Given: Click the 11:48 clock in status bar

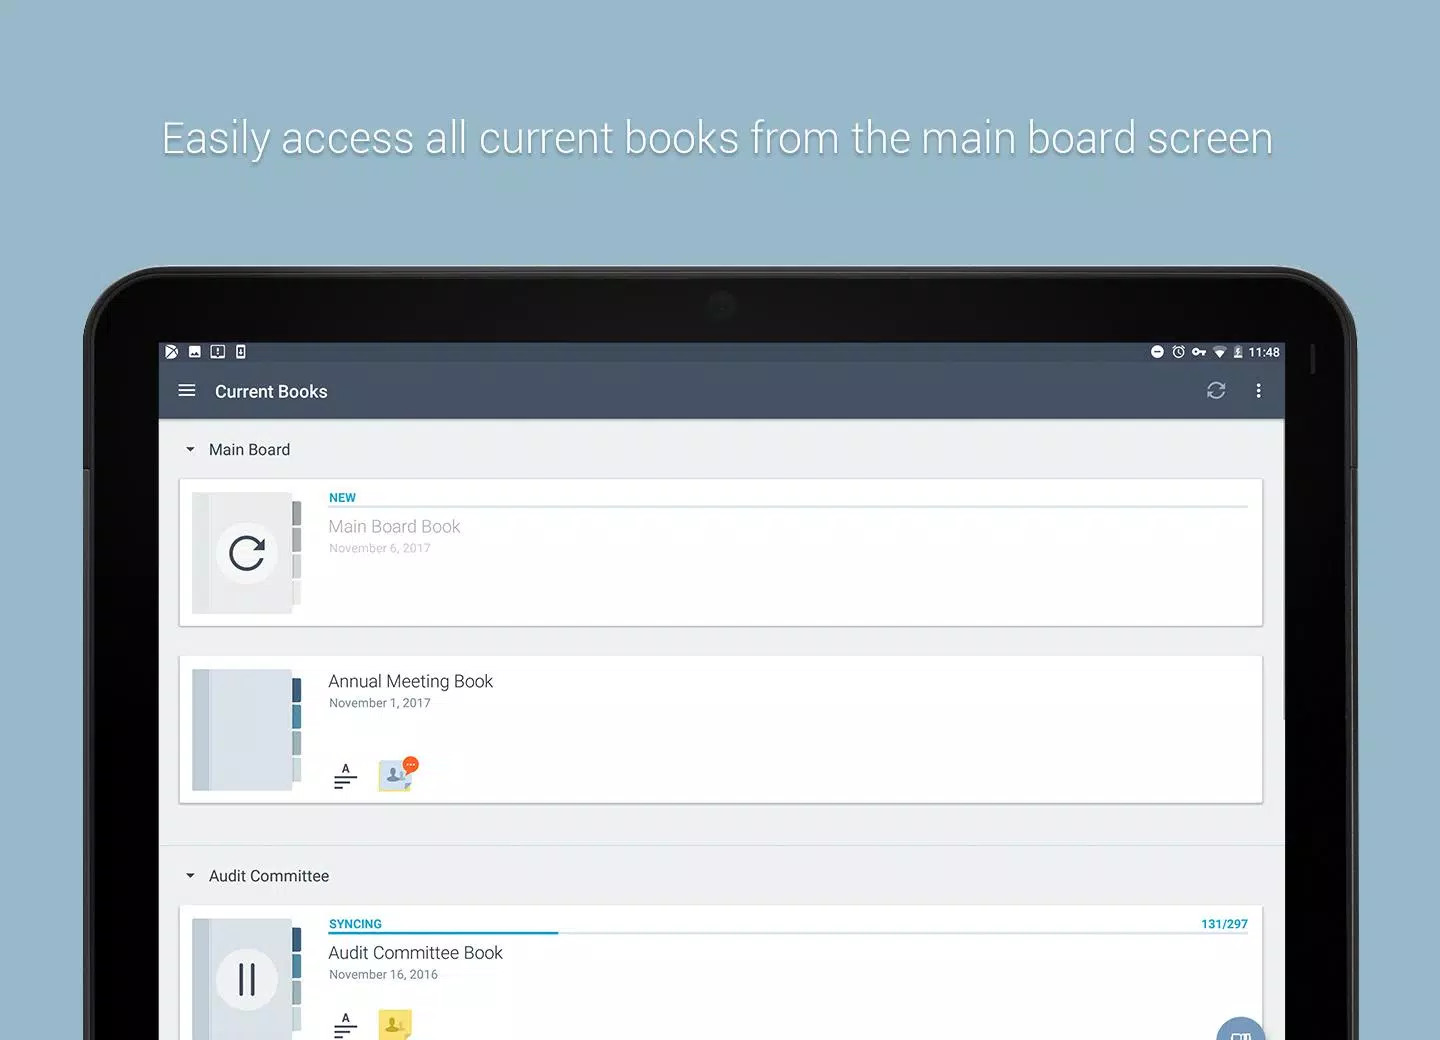Looking at the screenshot, I should (1264, 352).
